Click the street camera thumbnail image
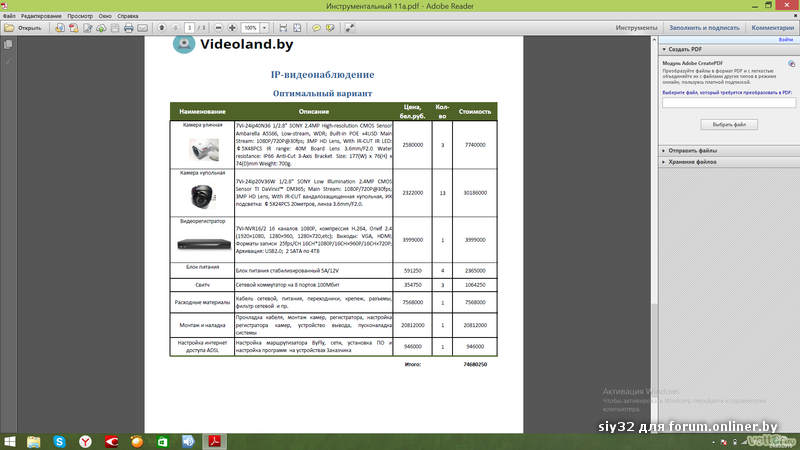This screenshot has width=800, height=450. point(204,149)
